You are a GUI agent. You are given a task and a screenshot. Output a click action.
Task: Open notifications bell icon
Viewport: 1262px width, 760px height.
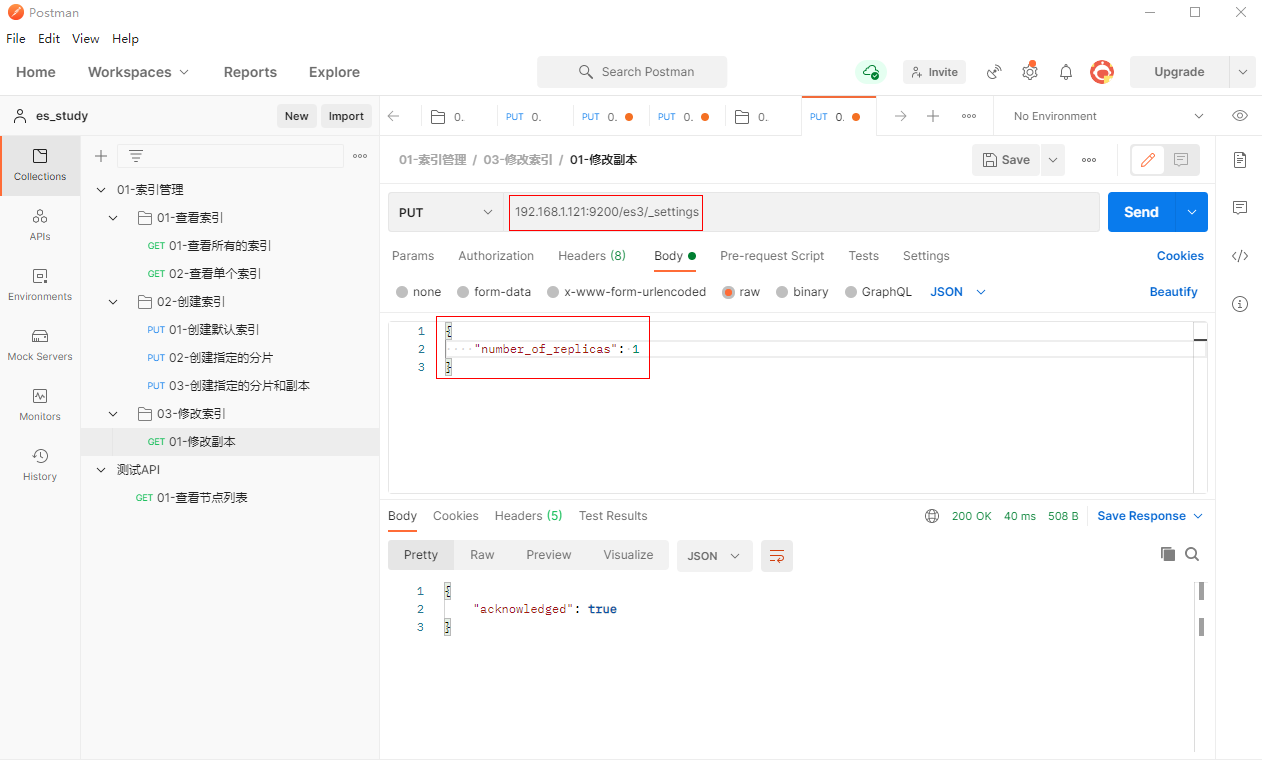click(x=1066, y=72)
